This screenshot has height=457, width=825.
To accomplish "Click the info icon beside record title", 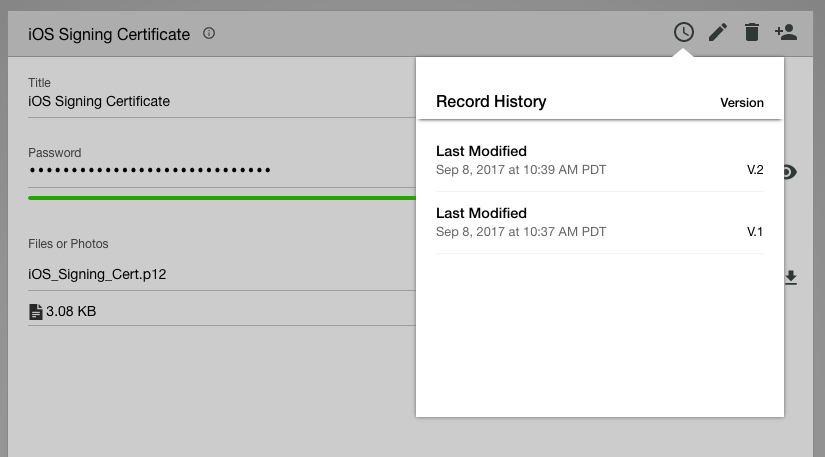I will 209,34.
